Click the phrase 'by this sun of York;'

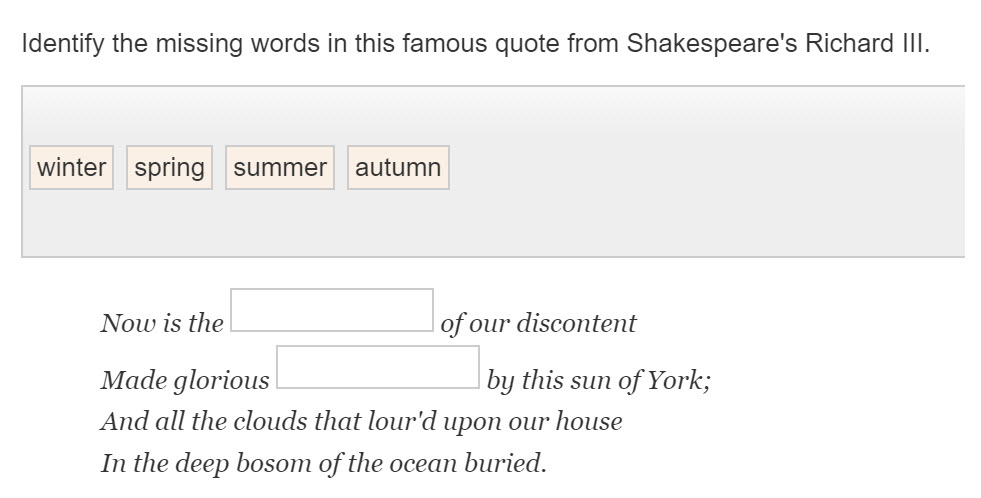[598, 380]
